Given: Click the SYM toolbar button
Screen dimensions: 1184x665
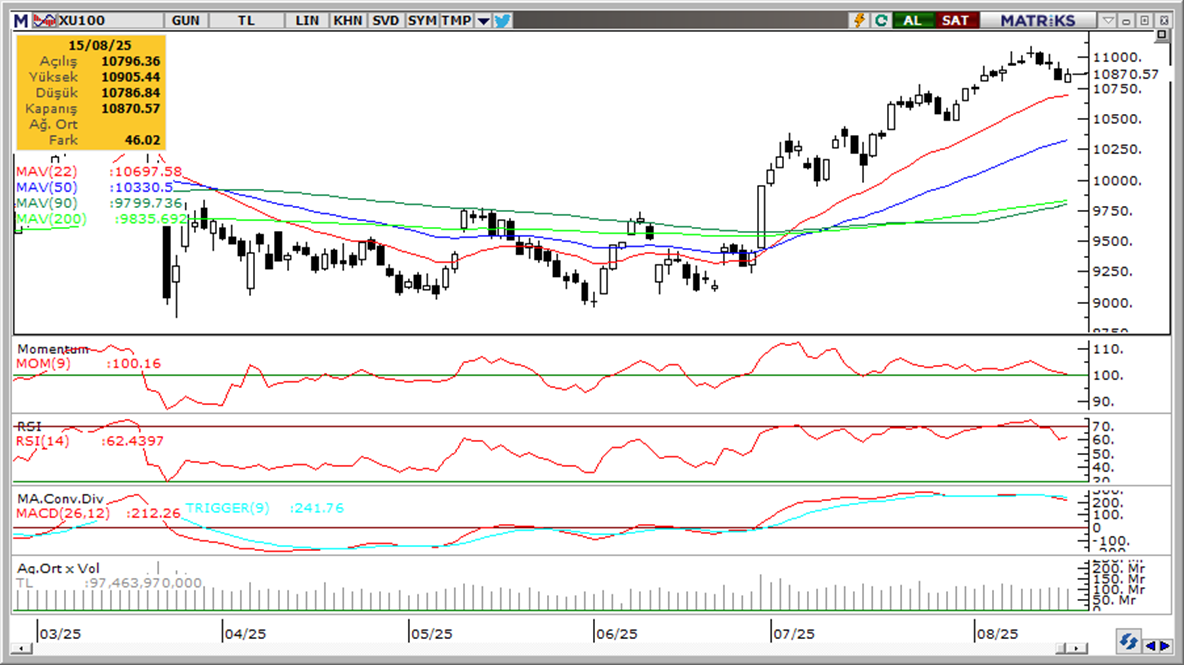Looking at the screenshot, I should (421, 20).
